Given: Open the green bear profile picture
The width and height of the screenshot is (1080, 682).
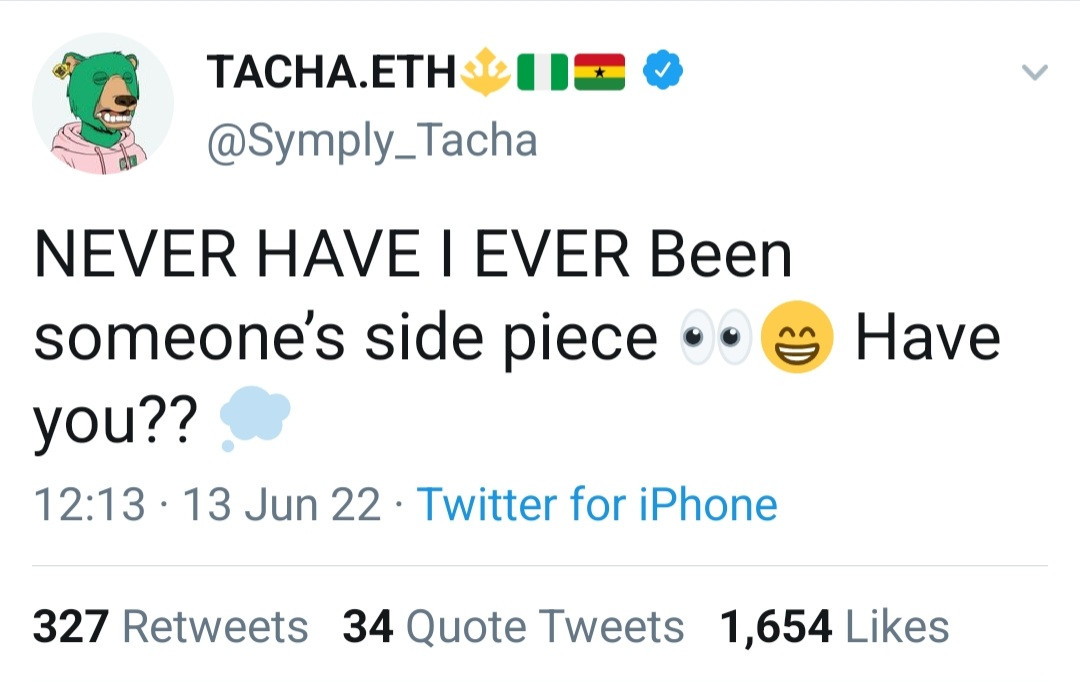Looking at the screenshot, I should [103, 103].
